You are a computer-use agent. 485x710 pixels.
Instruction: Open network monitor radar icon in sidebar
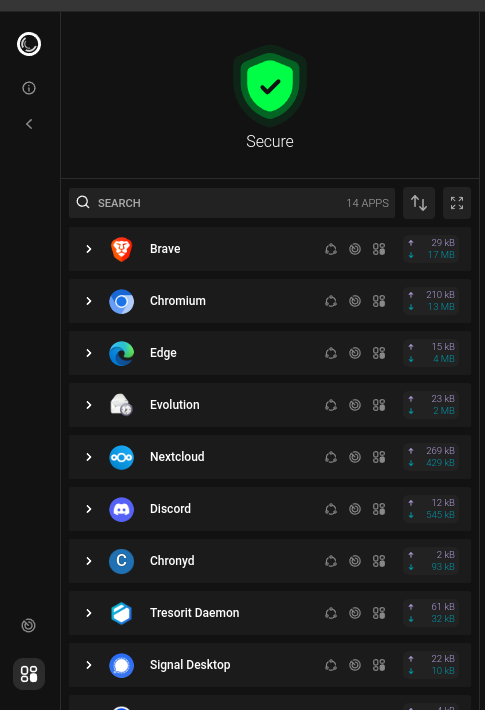click(x=29, y=625)
